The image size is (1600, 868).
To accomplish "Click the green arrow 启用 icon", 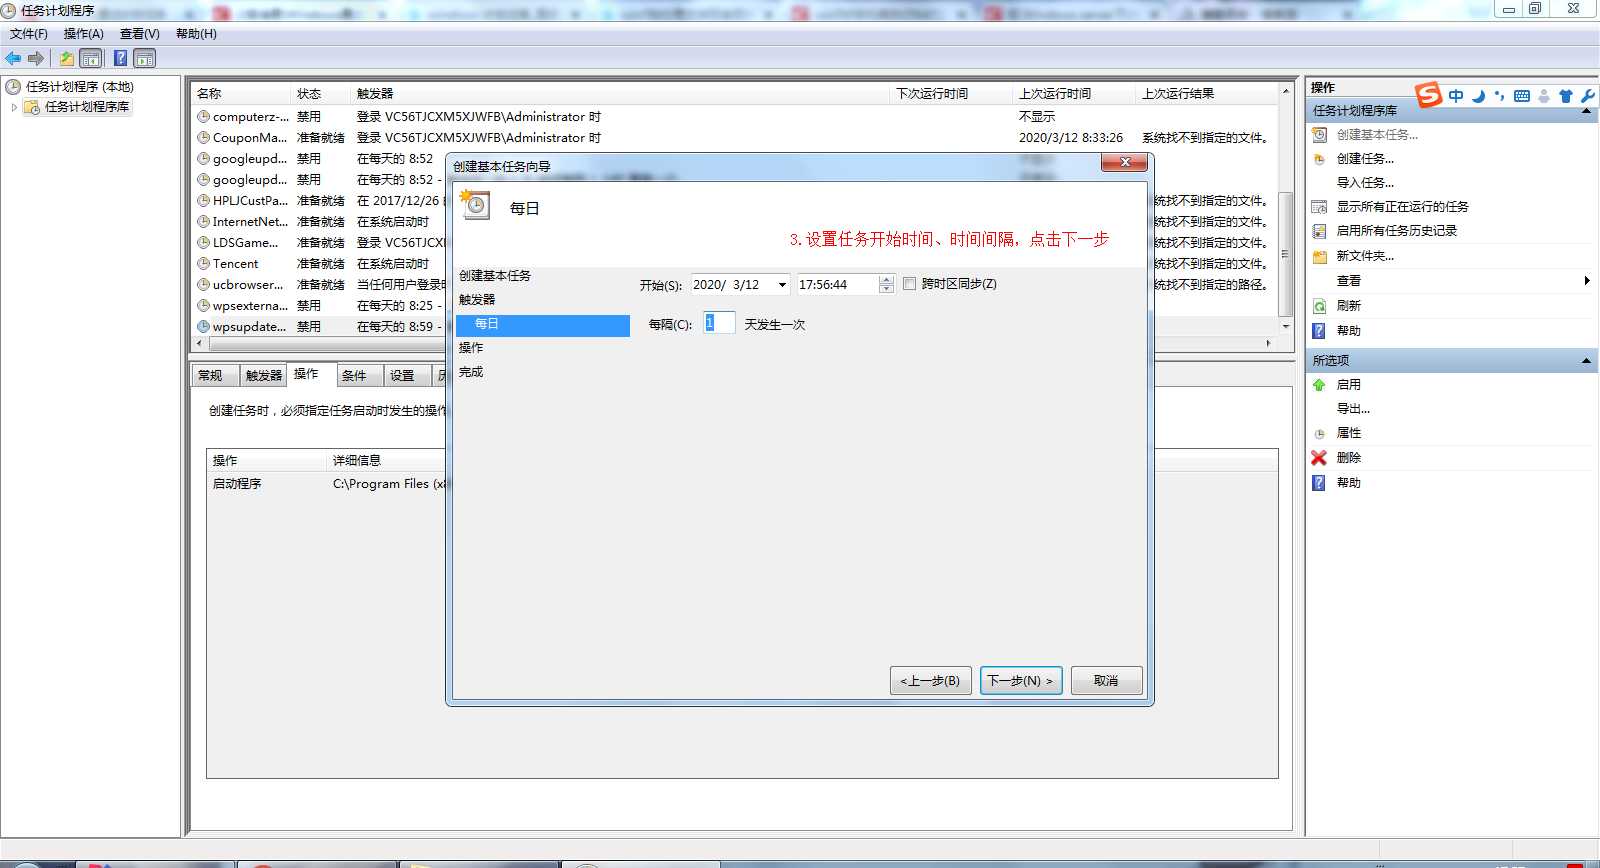I will point(1320,384).
